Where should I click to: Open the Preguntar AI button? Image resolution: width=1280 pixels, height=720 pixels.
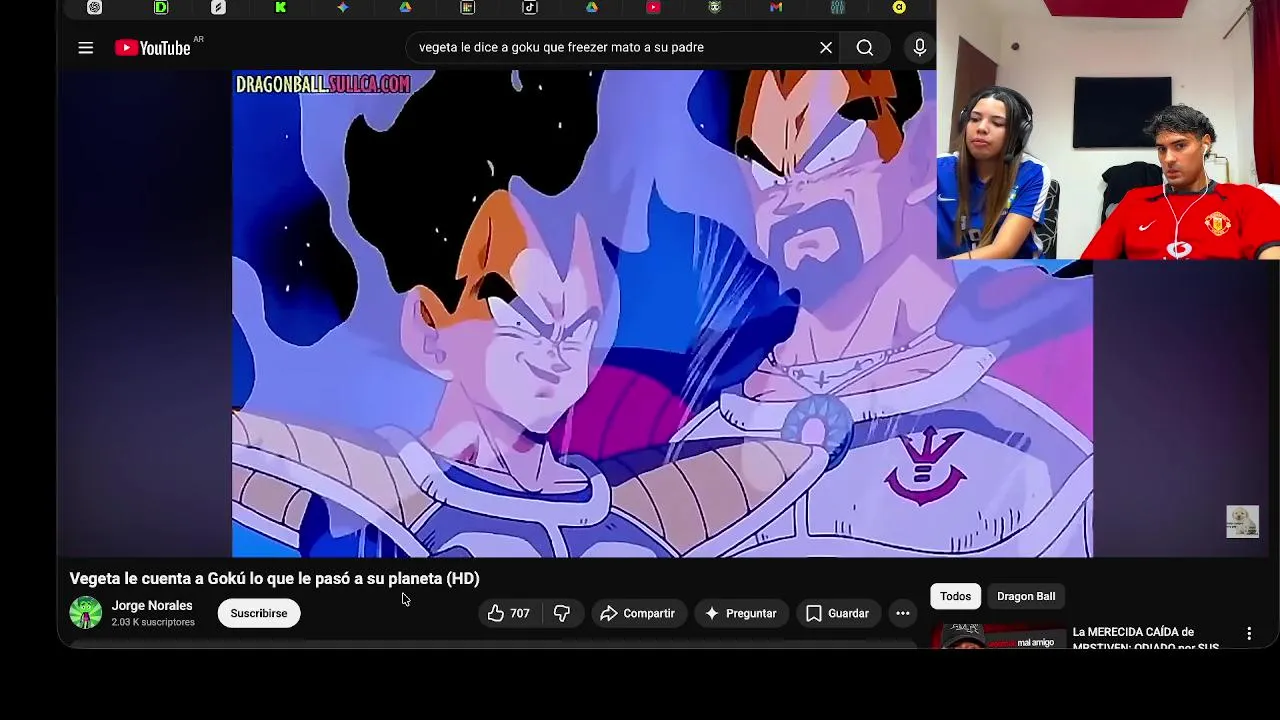(x=741, y=613)
